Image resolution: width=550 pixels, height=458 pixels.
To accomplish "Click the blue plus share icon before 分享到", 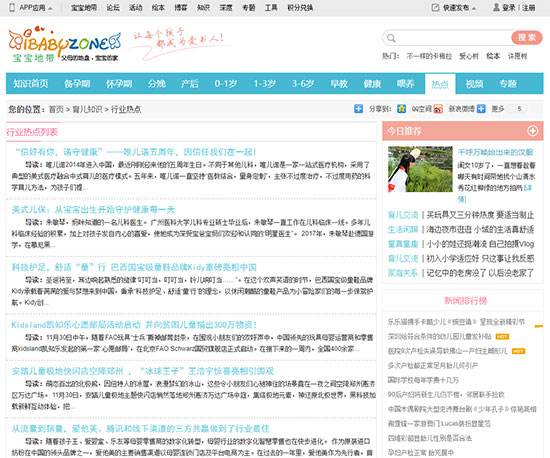I will click(x=358, y=109).
